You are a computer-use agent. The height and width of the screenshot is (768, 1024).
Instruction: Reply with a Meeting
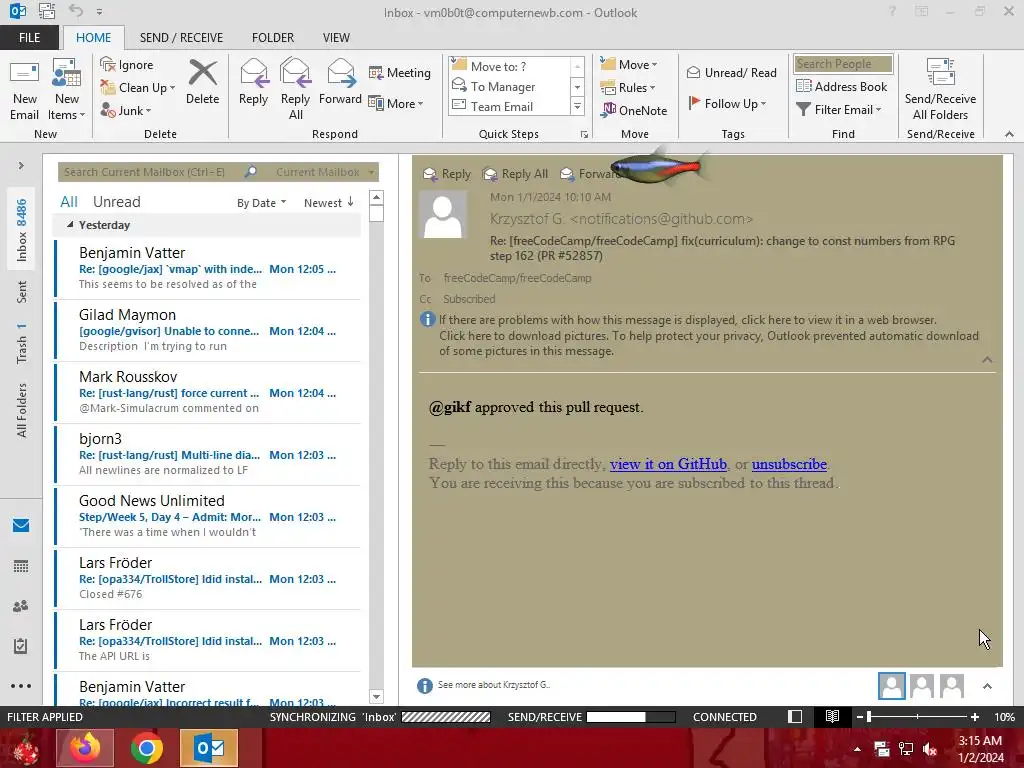tap(400, 72)
